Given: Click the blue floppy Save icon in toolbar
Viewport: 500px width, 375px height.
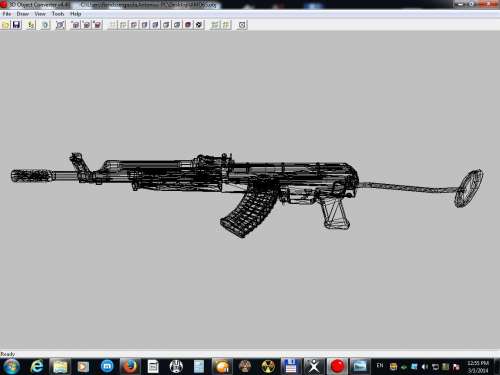Looking at the screenshot, I should point(17,25).
